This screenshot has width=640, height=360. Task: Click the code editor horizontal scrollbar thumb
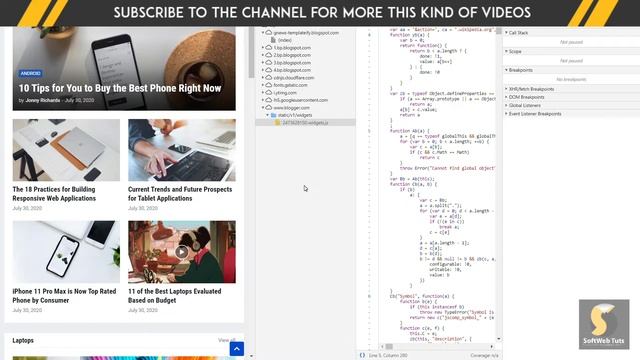click(x=389, y=347)
